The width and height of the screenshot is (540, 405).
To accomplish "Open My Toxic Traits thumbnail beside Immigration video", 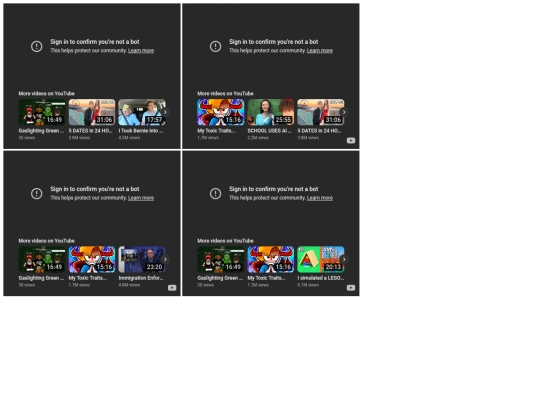I will click(92, 259).
